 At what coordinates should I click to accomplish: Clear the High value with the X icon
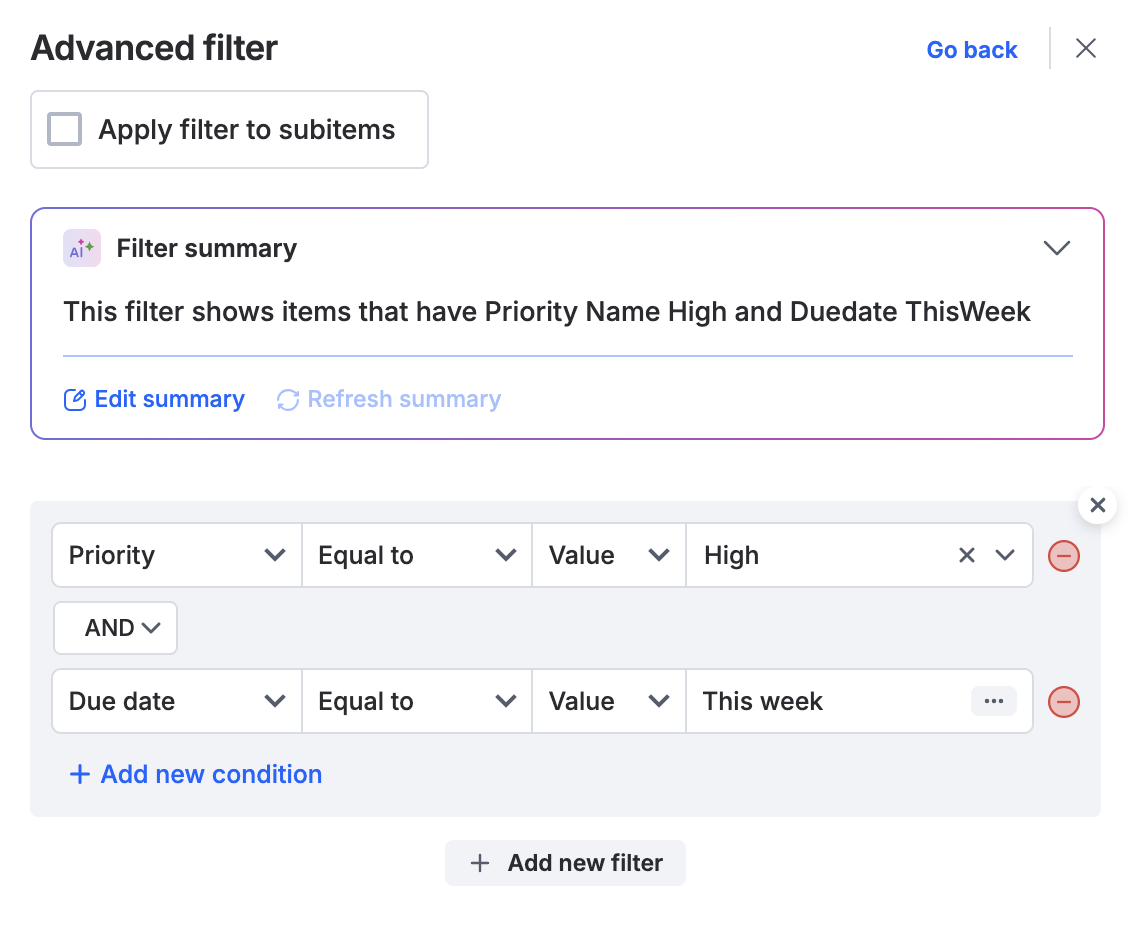[x=966, y=556]
